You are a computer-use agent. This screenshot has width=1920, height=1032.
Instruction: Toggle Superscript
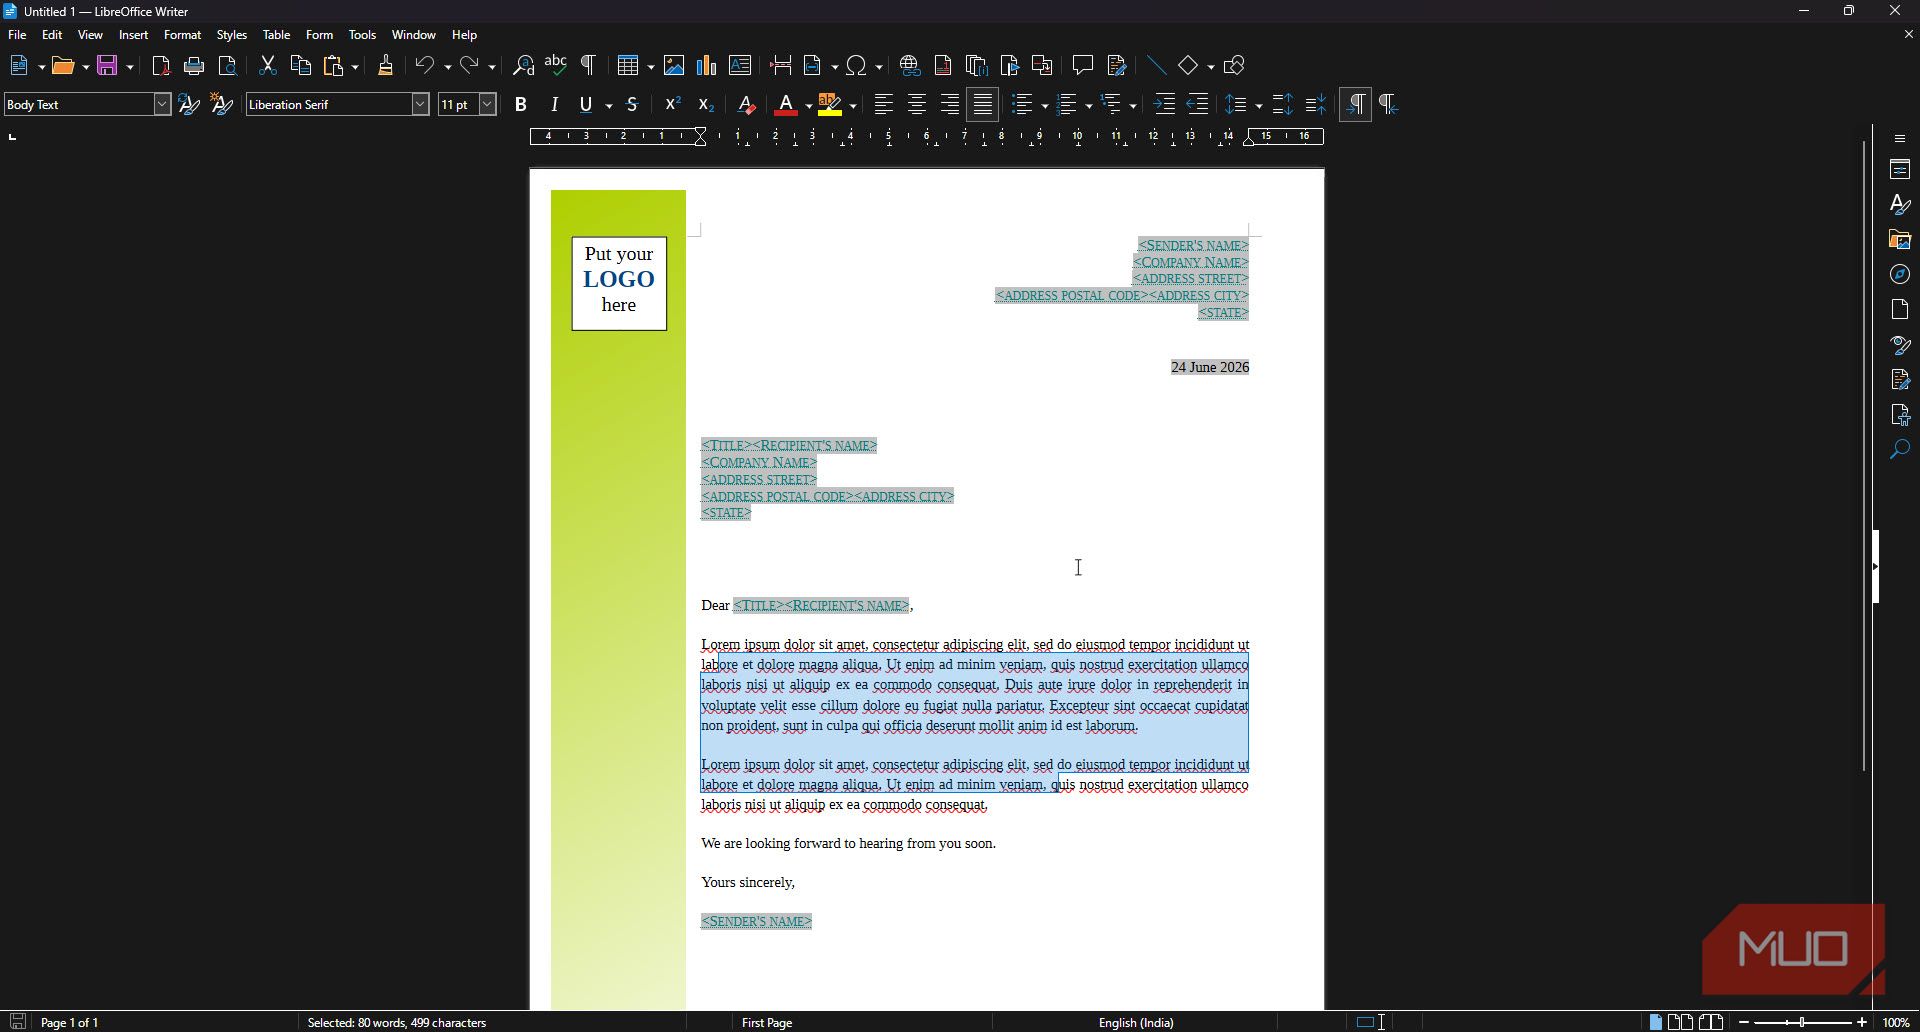tap(673, 105)
